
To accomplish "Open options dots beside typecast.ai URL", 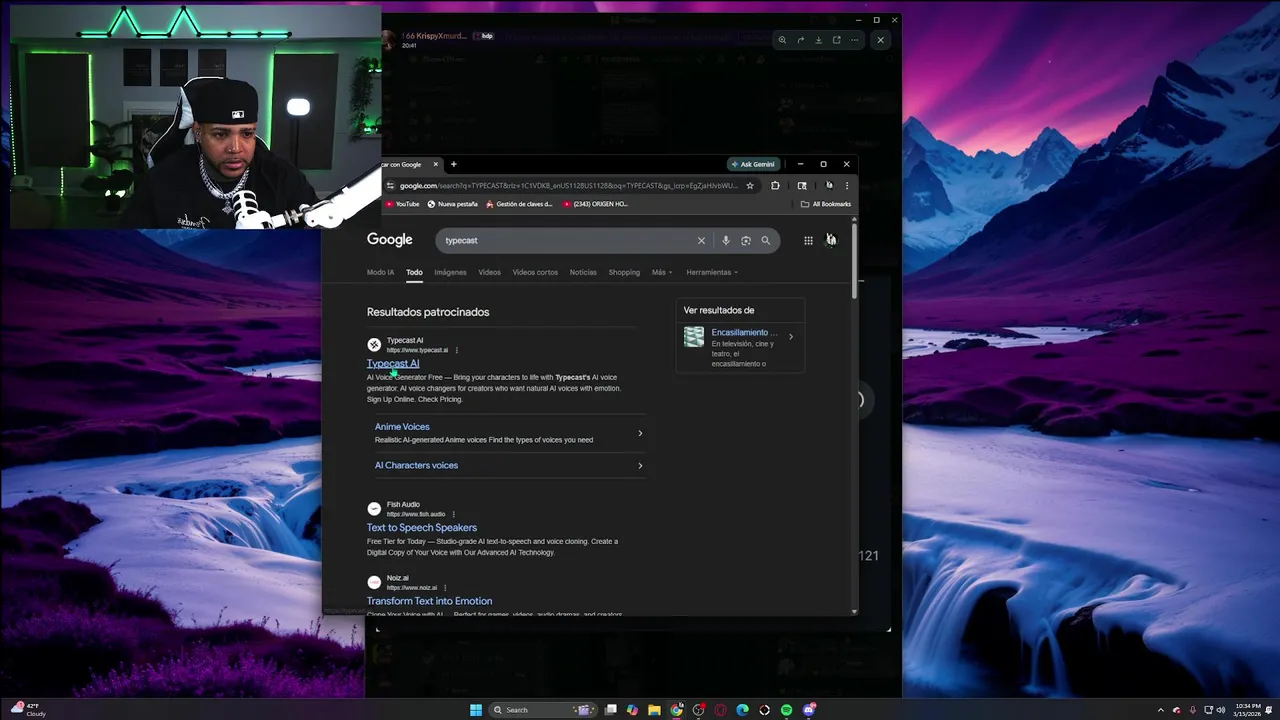I will (x=456, y=350).
